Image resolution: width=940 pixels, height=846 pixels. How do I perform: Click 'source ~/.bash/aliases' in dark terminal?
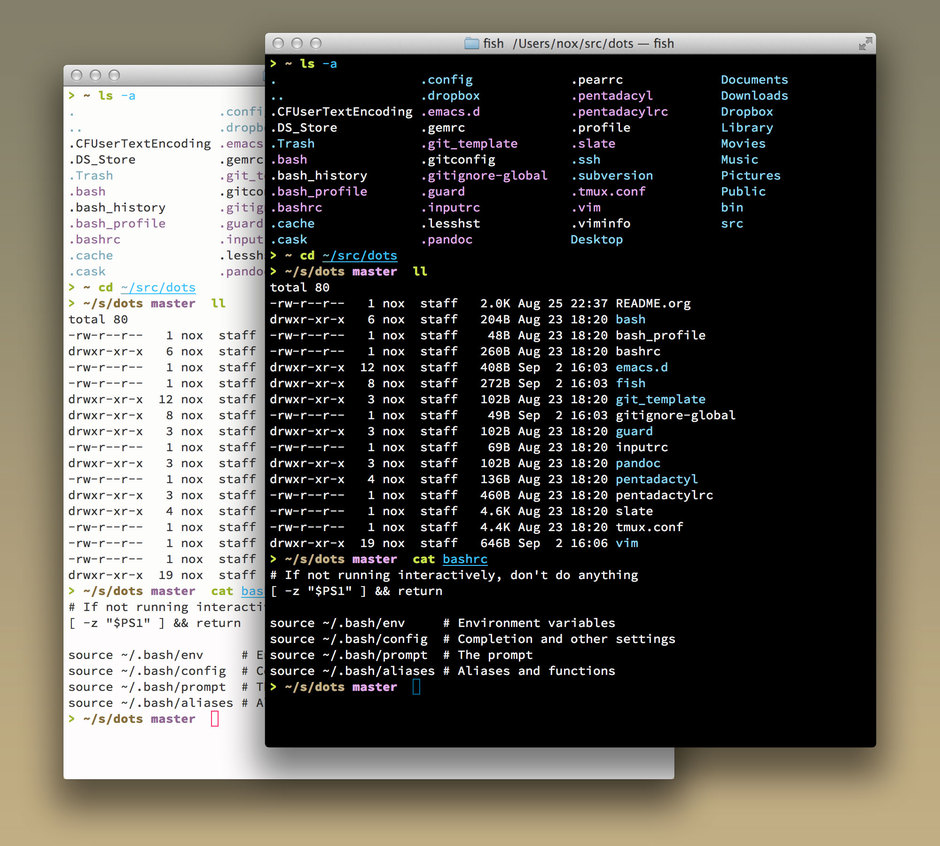point(352,672)
